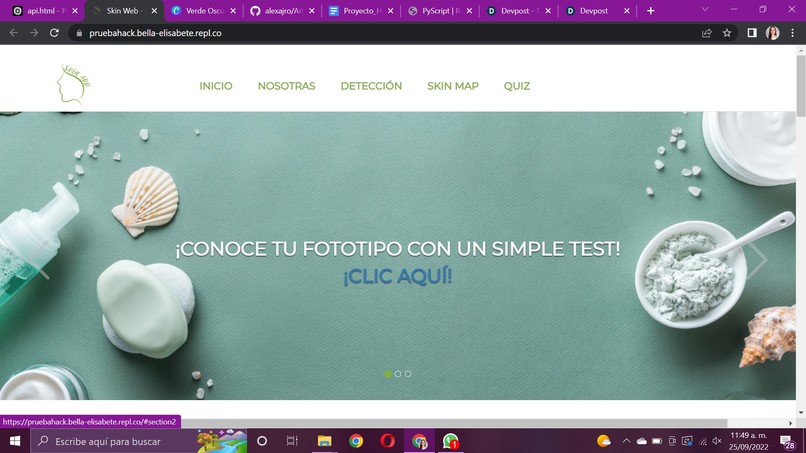Close the PyScript tab
The image size is (806, 453).
[469, 11]
